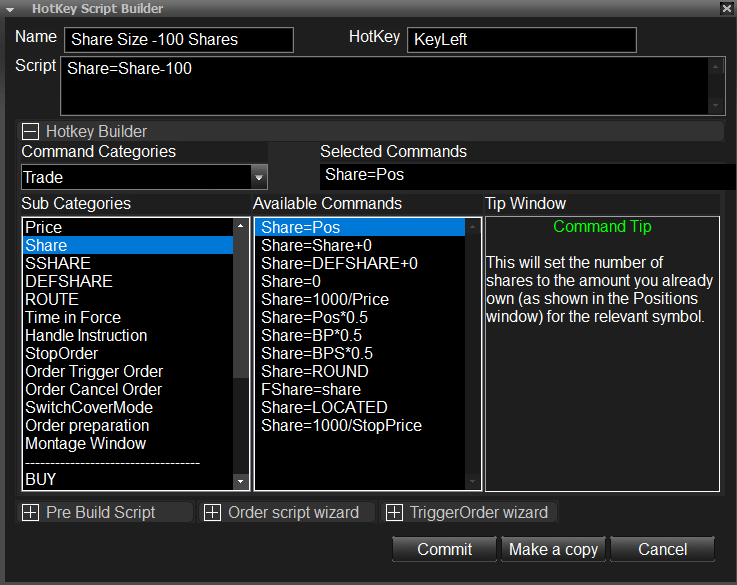Screen dimensions: 737x585
Task: Expand the Pre Build Script section
Action: [x=30, y=512]
